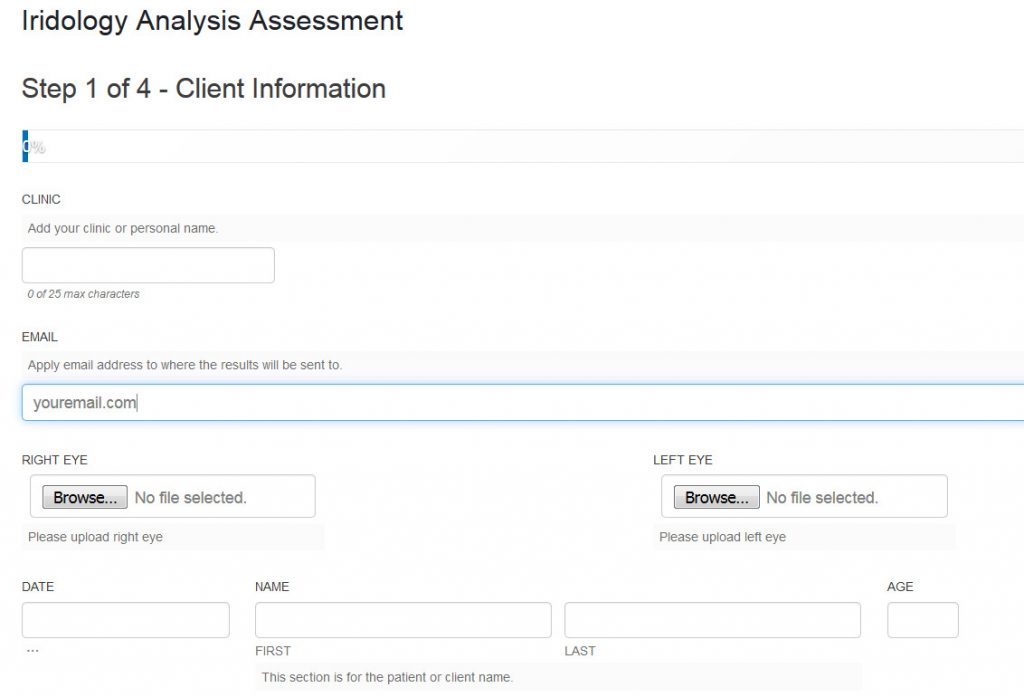Click the '0 of 25 max characters' counter
Image resolution: width=1024 pixels, height=697 pixels.
click(x=84, y=294)
